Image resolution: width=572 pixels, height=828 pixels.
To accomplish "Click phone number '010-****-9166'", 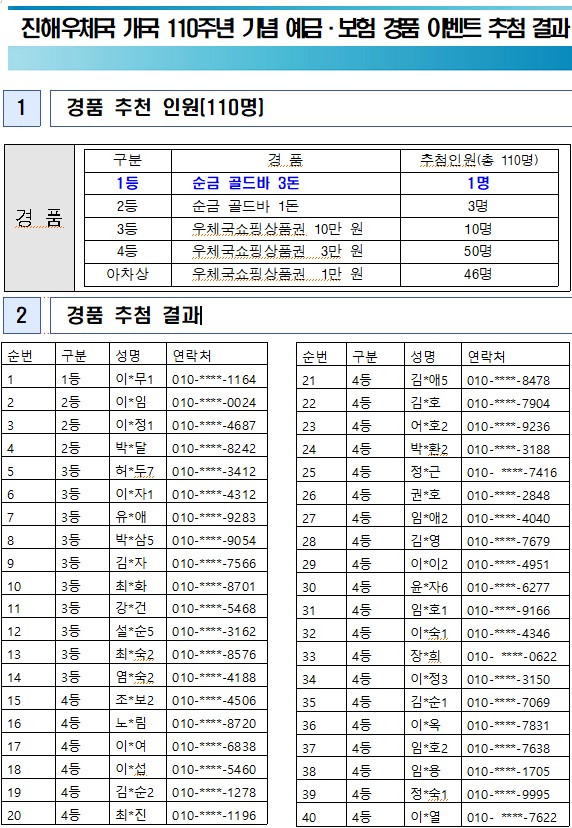I will pos(509,610).
